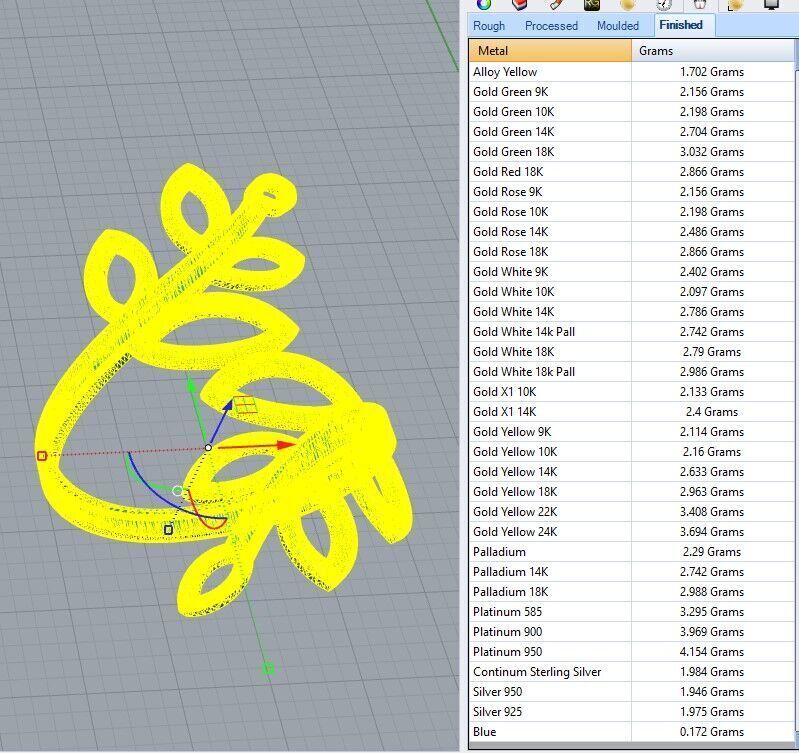Click the gumball green Y-axis arrow
799x753 pixels.
tap(192, 387)
